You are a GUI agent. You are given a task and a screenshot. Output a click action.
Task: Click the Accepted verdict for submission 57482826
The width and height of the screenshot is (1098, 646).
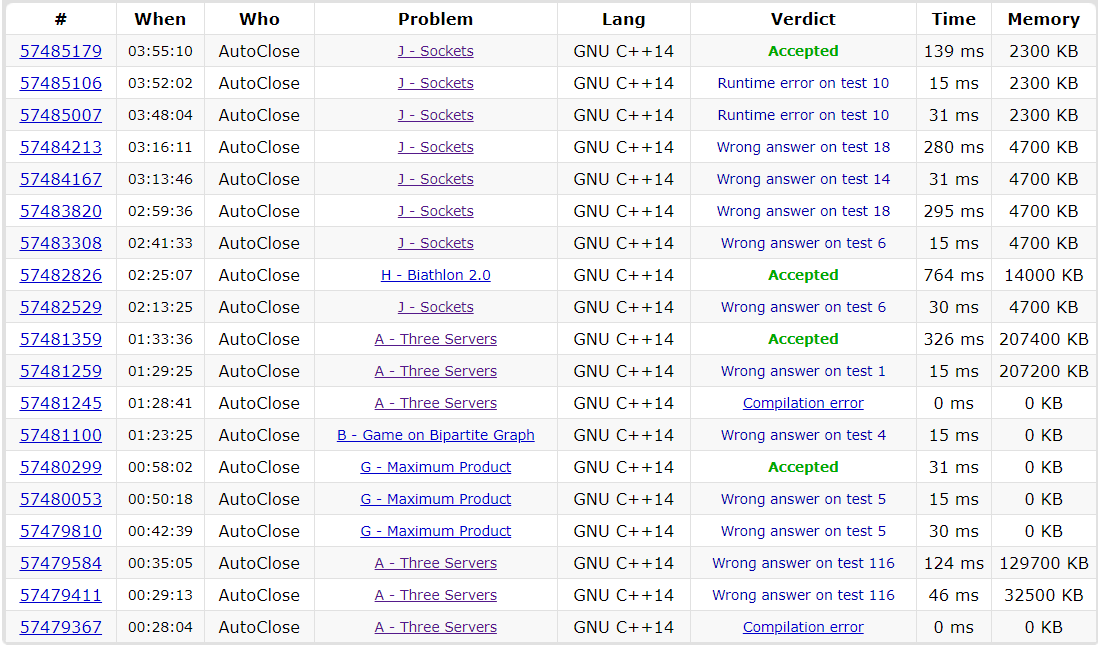pos(803,275)
